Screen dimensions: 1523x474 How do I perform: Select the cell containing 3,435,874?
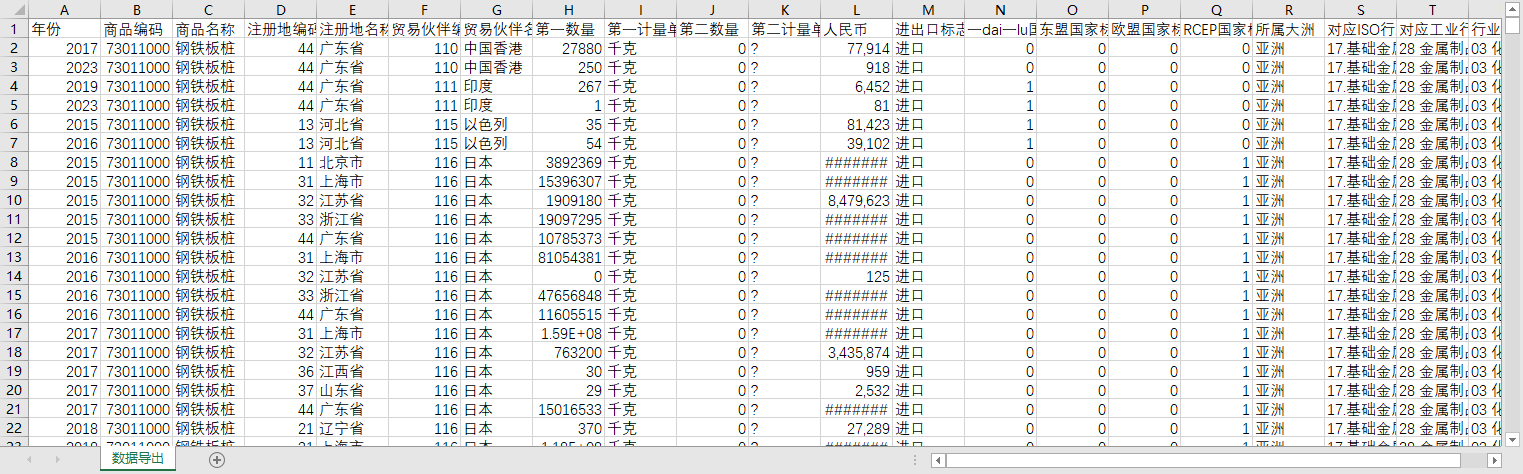click(856, 352)
